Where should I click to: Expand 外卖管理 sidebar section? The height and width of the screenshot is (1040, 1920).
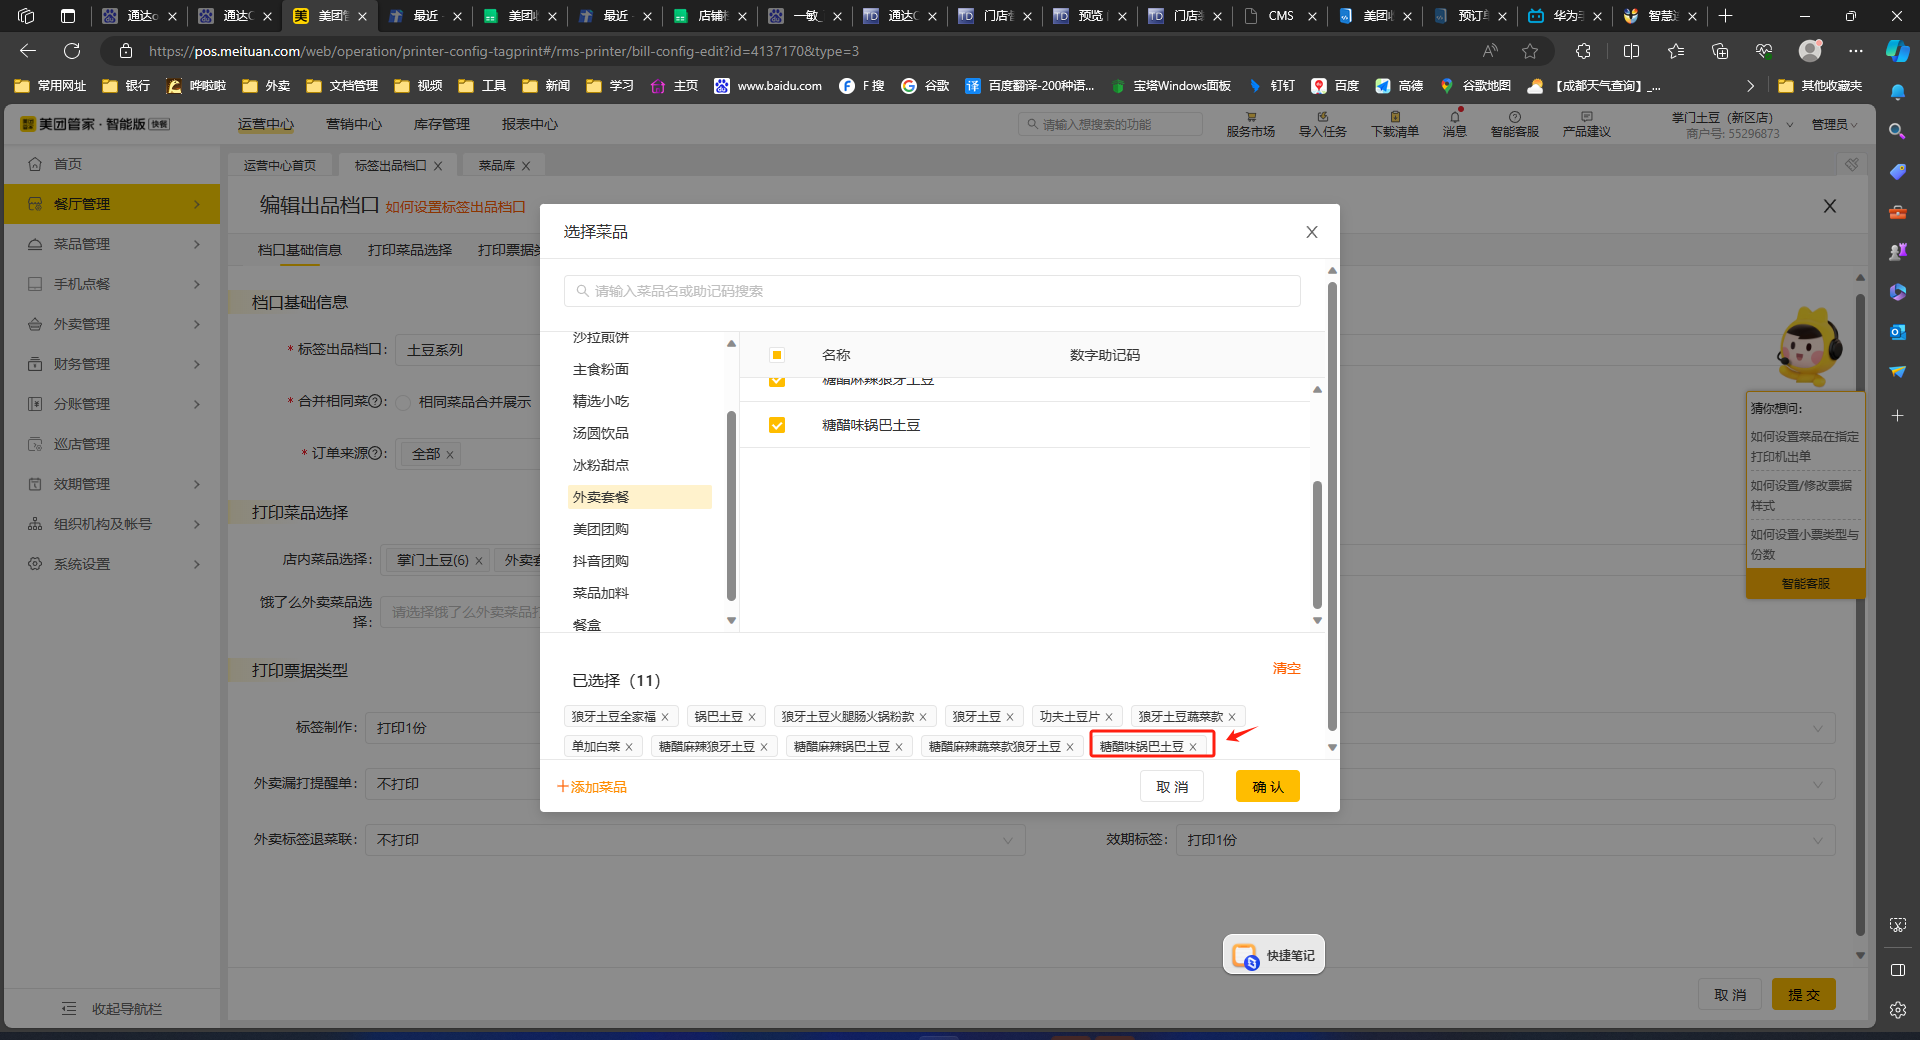coord(112,324)
